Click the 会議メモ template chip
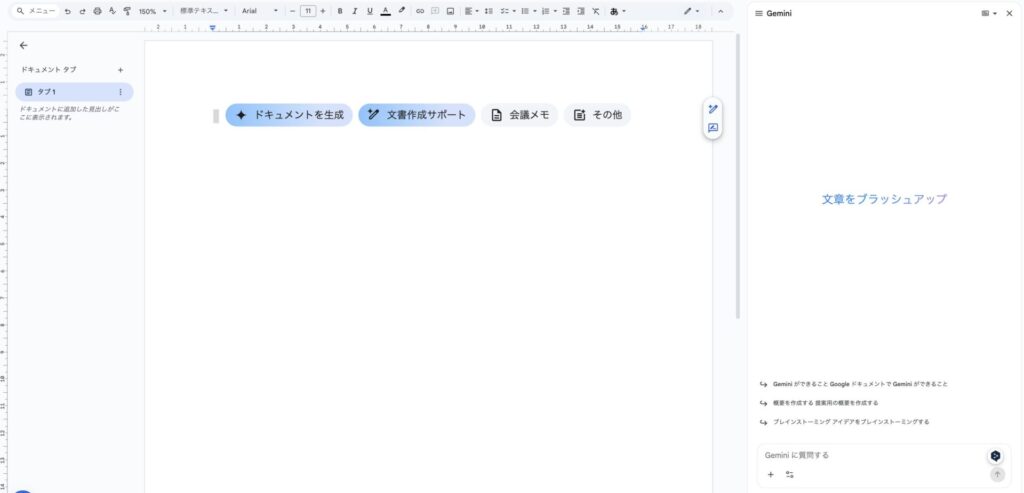Screen dimensions: 1024x493 (520, 115)
